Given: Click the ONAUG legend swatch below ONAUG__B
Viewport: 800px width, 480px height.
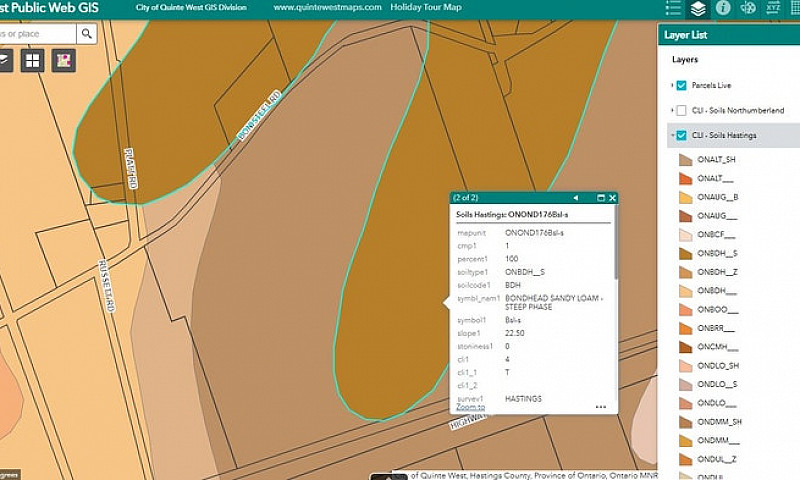Looking at the screenshot, I should pyautogui.click(x=685, y=216).
